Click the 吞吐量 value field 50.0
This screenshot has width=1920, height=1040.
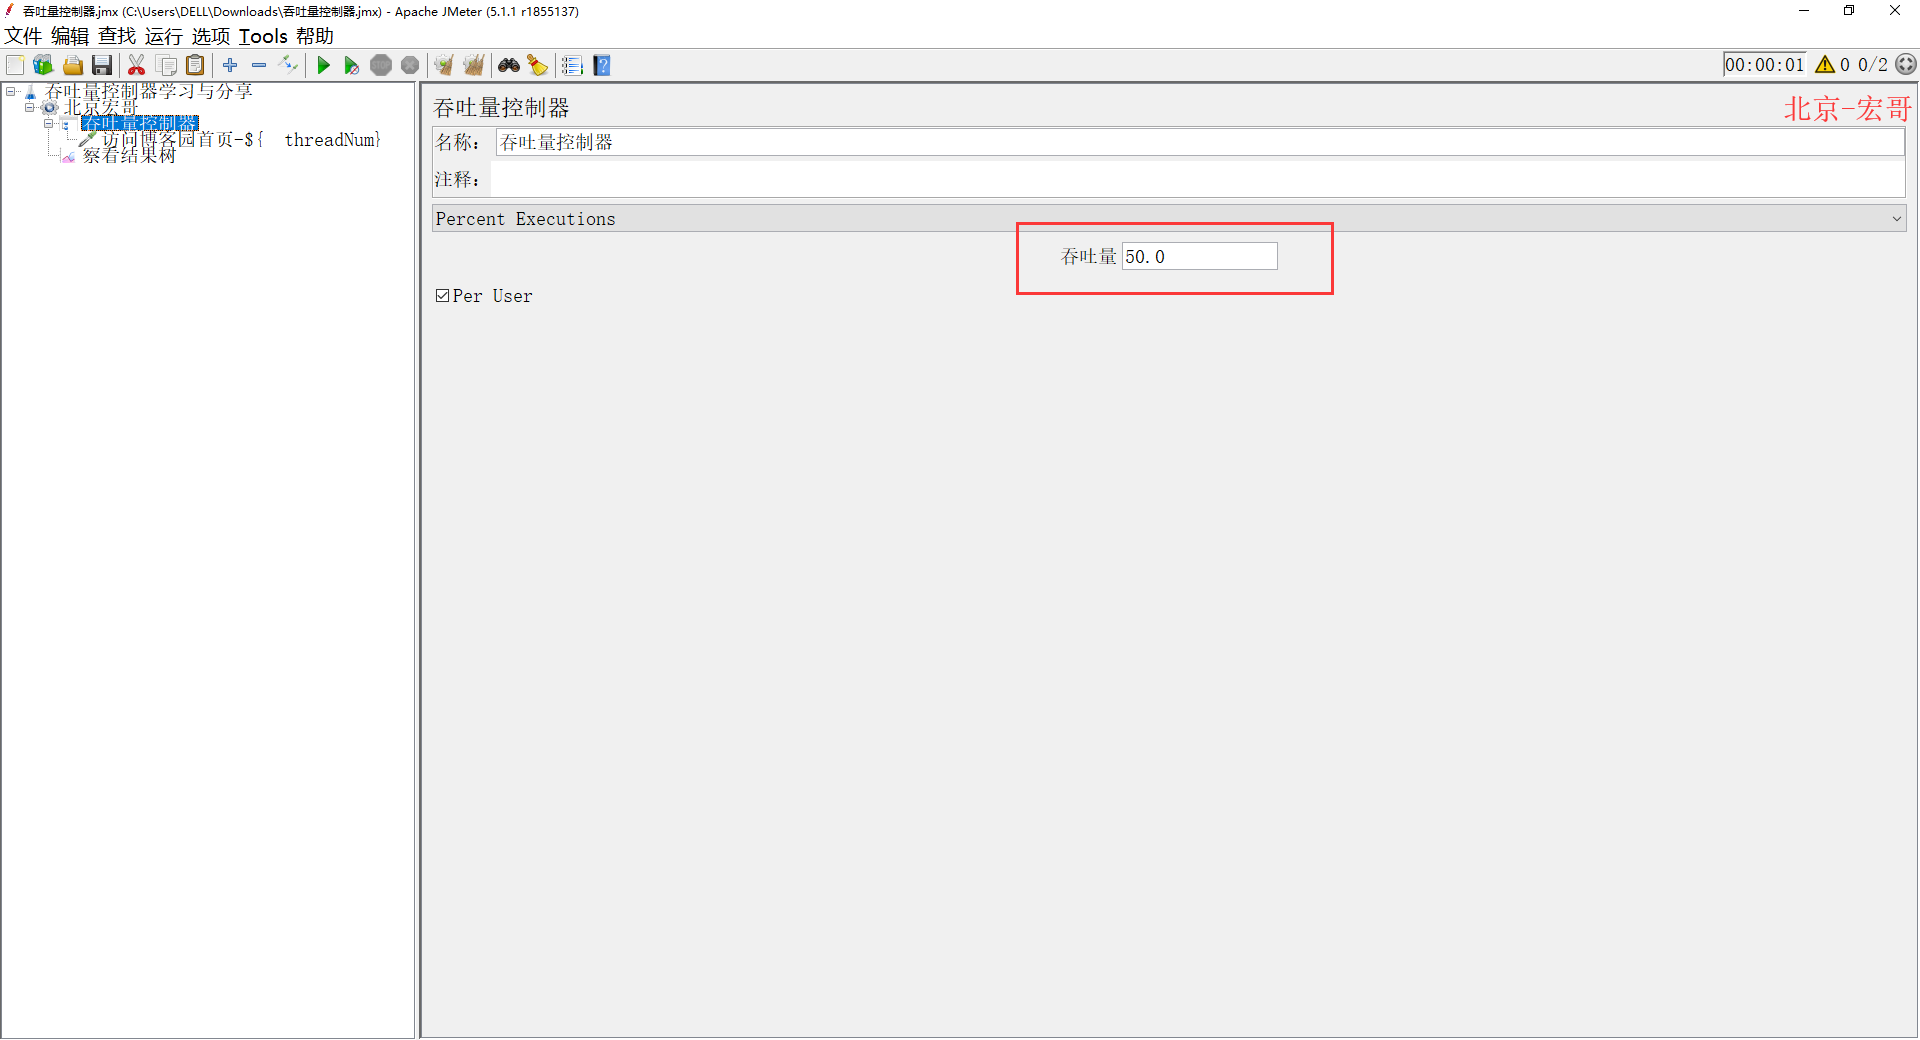(1199, 256)
